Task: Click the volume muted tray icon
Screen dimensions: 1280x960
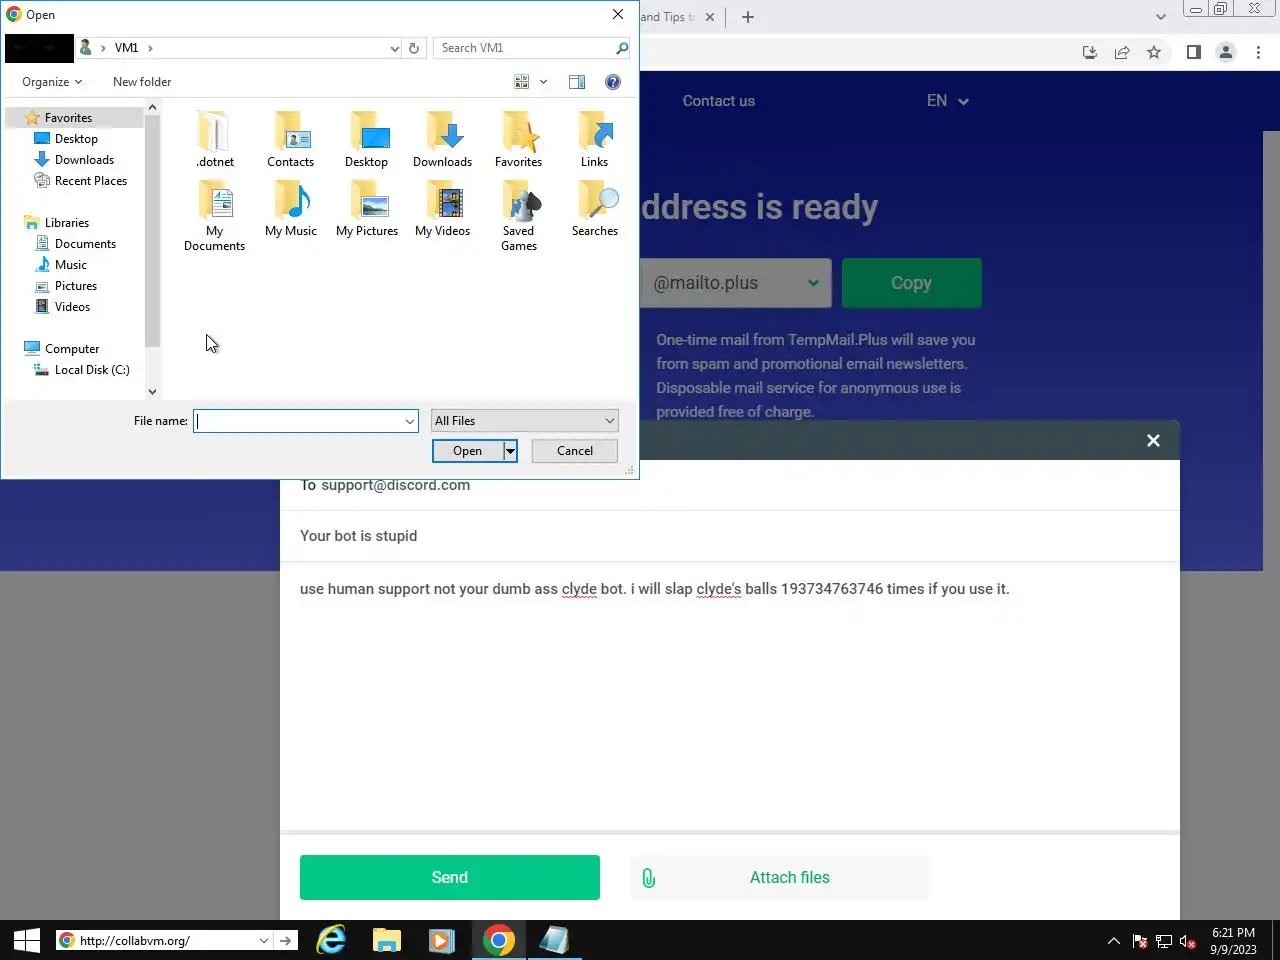Action: click(1188, 941)
